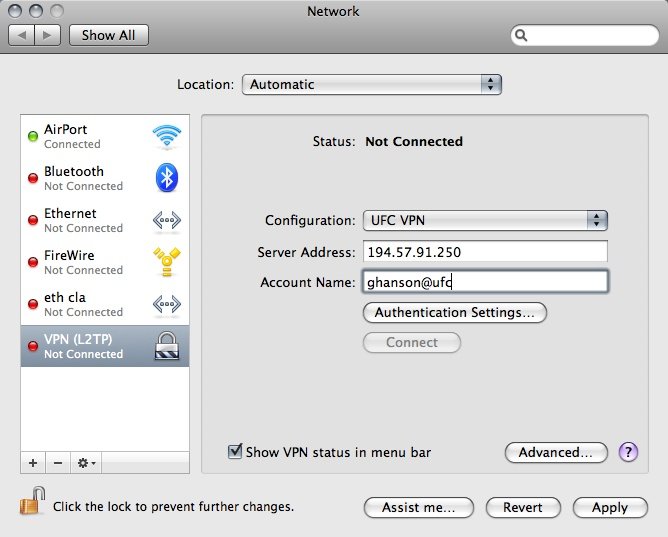Remove selected service with minus button
Screen dimensions: 668x537
57,463
